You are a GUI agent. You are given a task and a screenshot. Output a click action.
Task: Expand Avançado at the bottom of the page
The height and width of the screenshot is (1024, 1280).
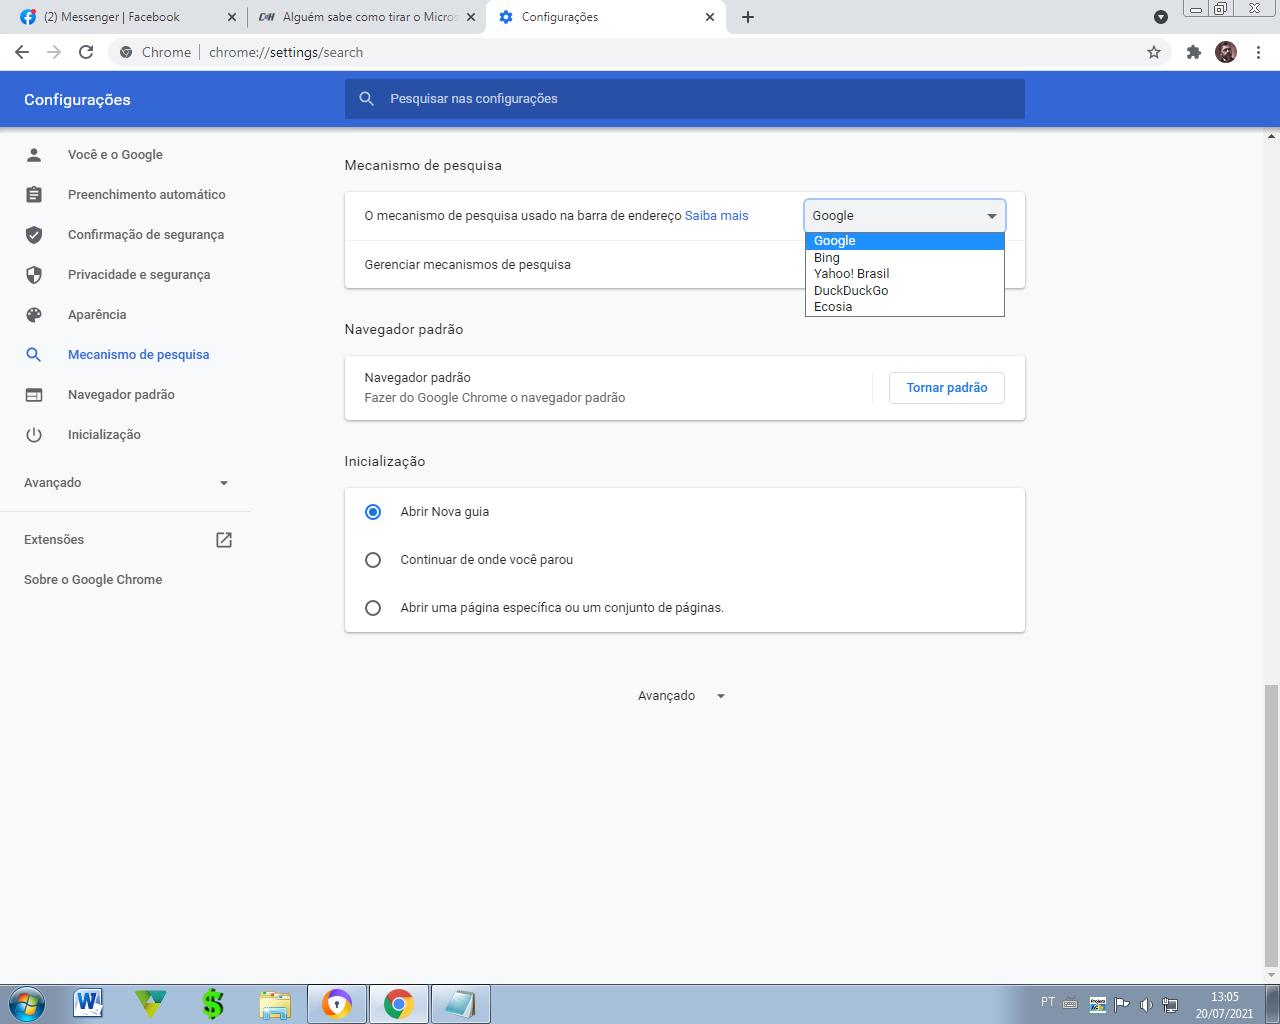click(683, 696)
